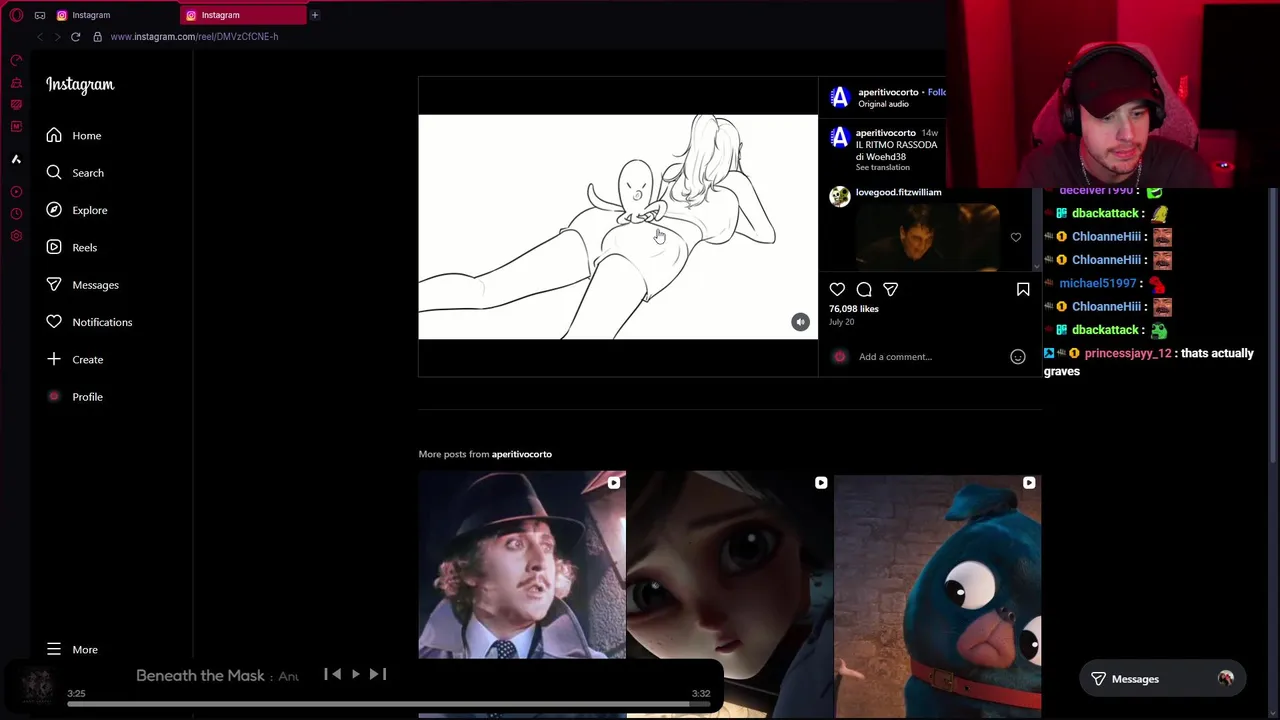Open the GX Control speedometer icon in Opera sidebar
Screen dimensions: 1280x720
pyautogui.click(x=16, y=61)
